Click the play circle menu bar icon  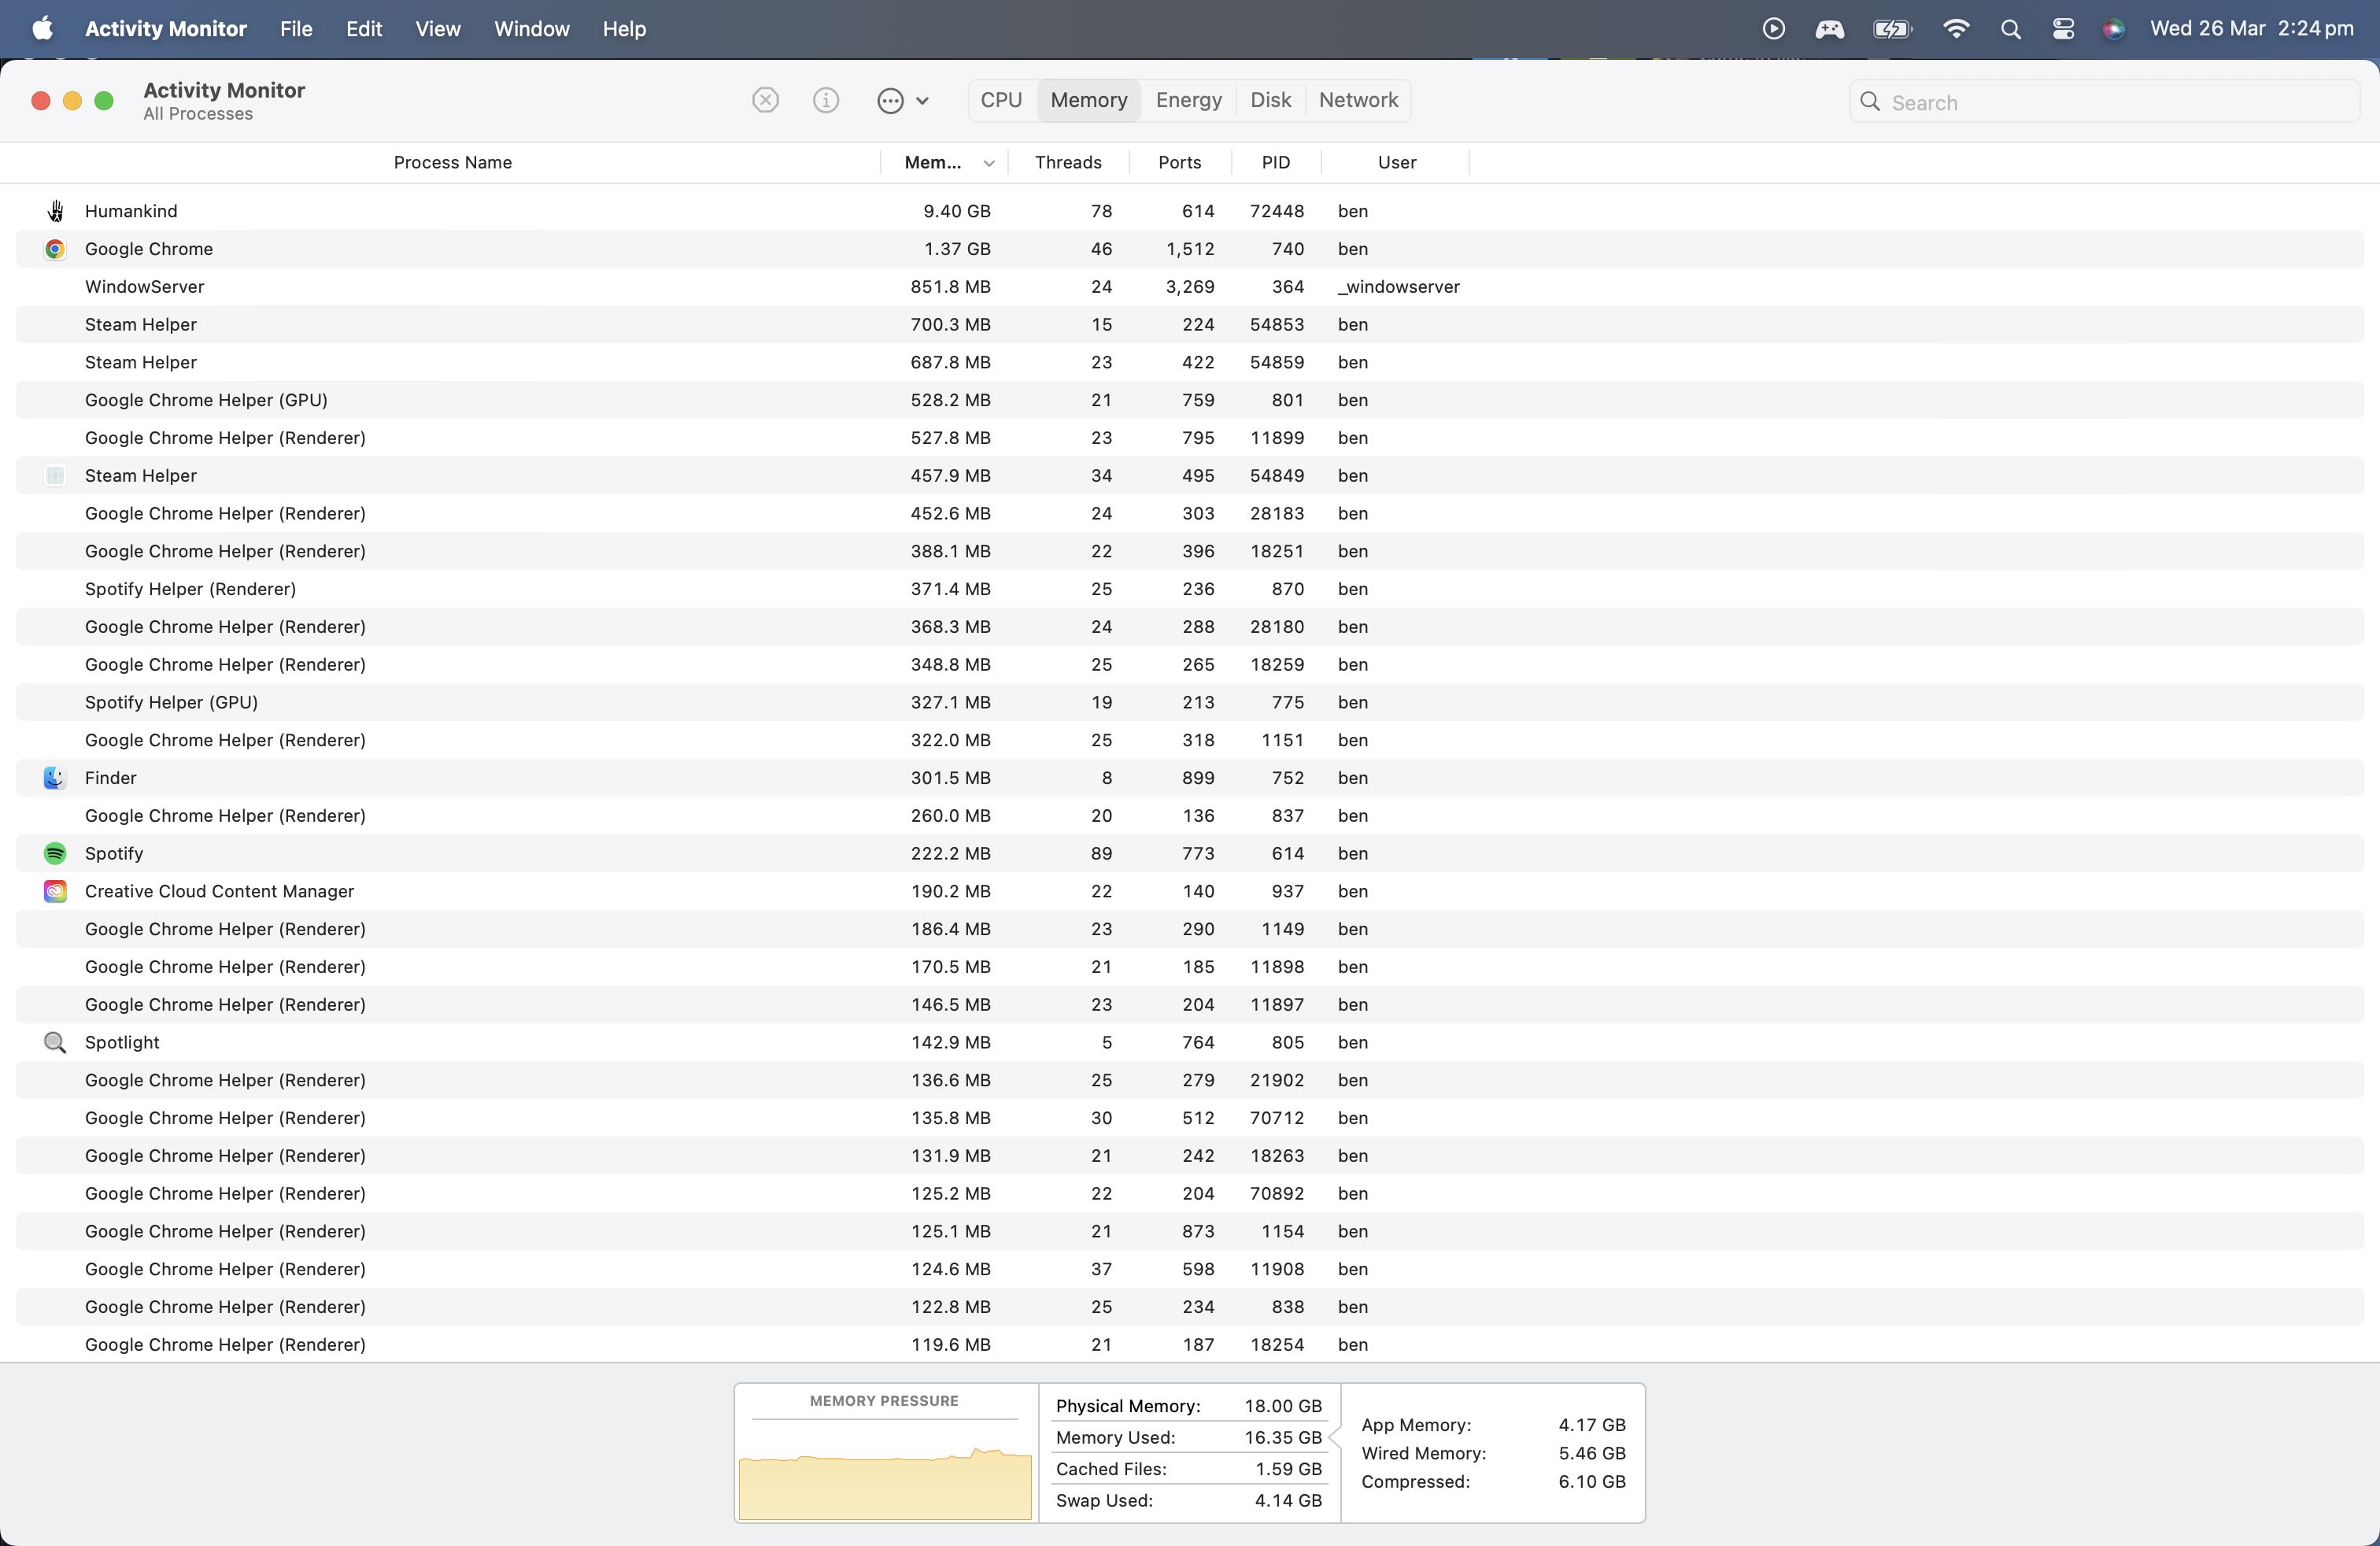pos(1774,29)
